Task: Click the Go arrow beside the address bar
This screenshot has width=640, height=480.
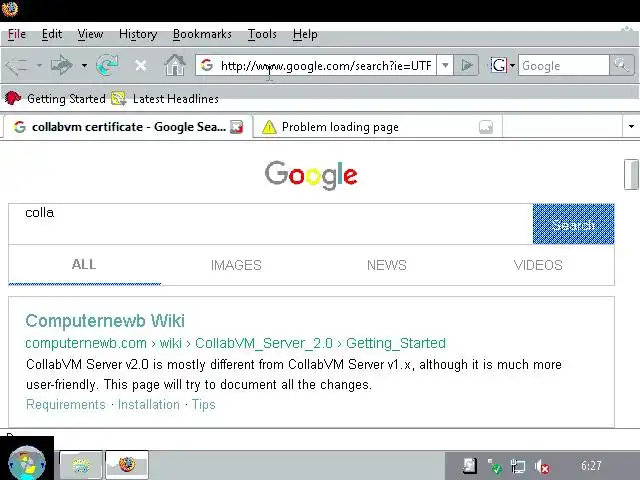Action: pyautogui.click(x=466, y=65)
